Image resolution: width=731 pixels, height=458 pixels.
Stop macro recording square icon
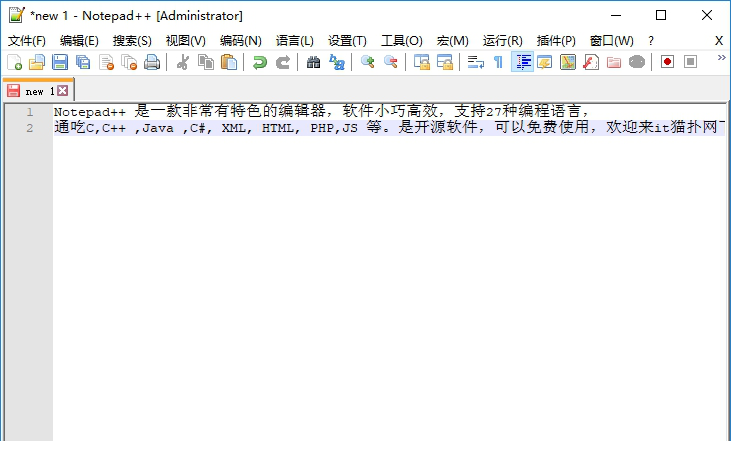[x=690, y=62]
